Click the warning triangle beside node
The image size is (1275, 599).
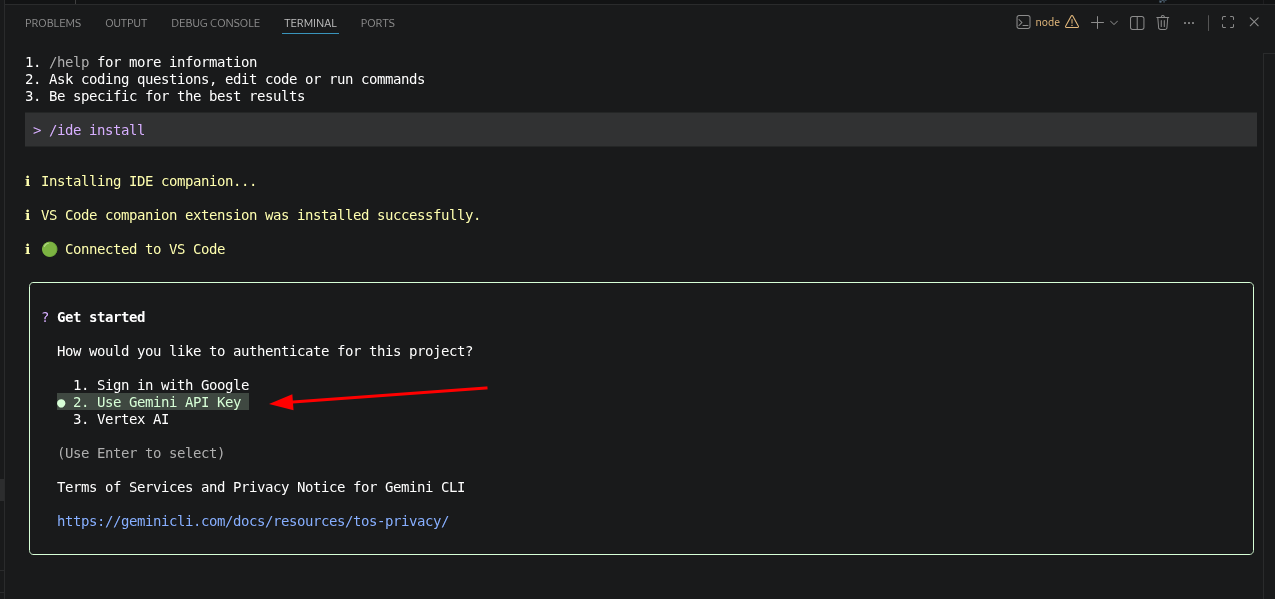1072,22
